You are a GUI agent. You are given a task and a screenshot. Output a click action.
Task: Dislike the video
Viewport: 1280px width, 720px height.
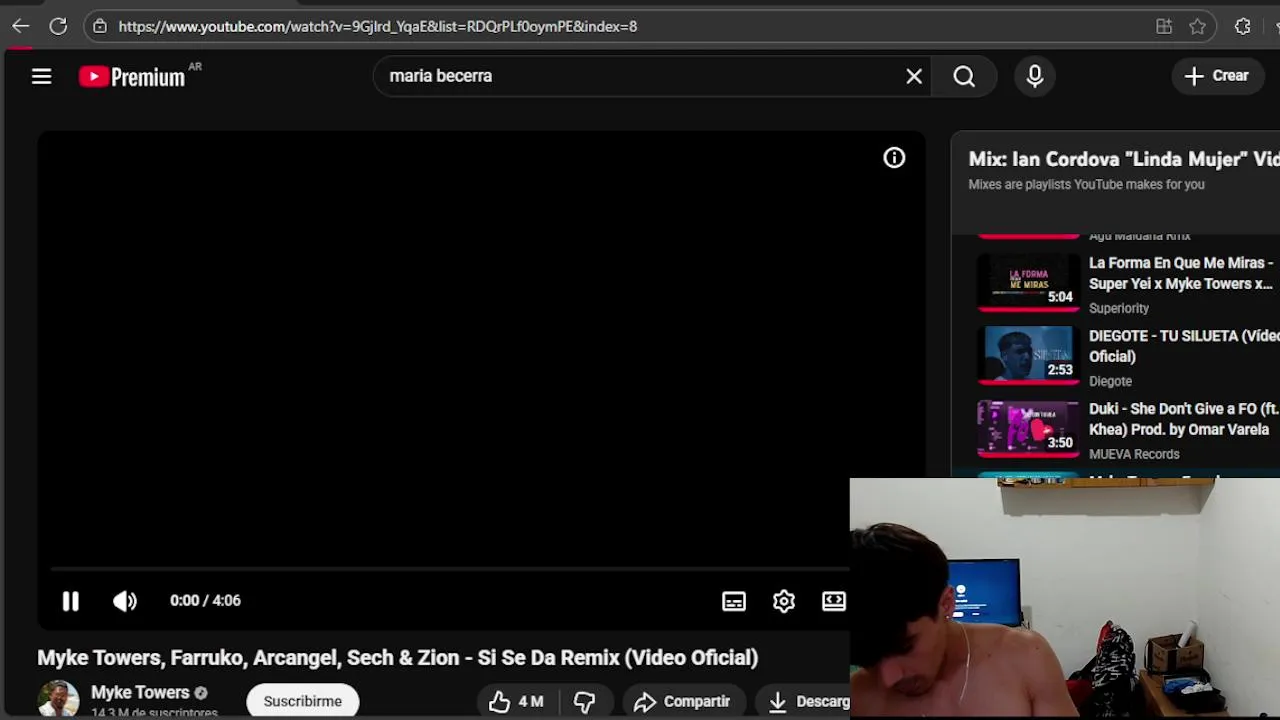coord(584,701)
